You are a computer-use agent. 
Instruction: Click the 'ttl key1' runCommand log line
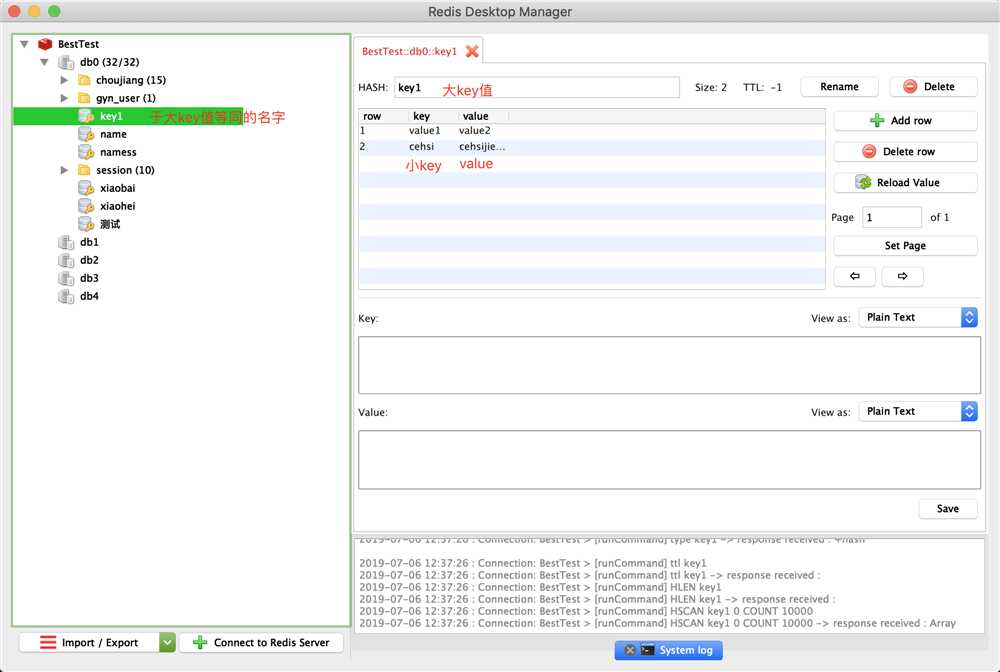tap(533, 563)
